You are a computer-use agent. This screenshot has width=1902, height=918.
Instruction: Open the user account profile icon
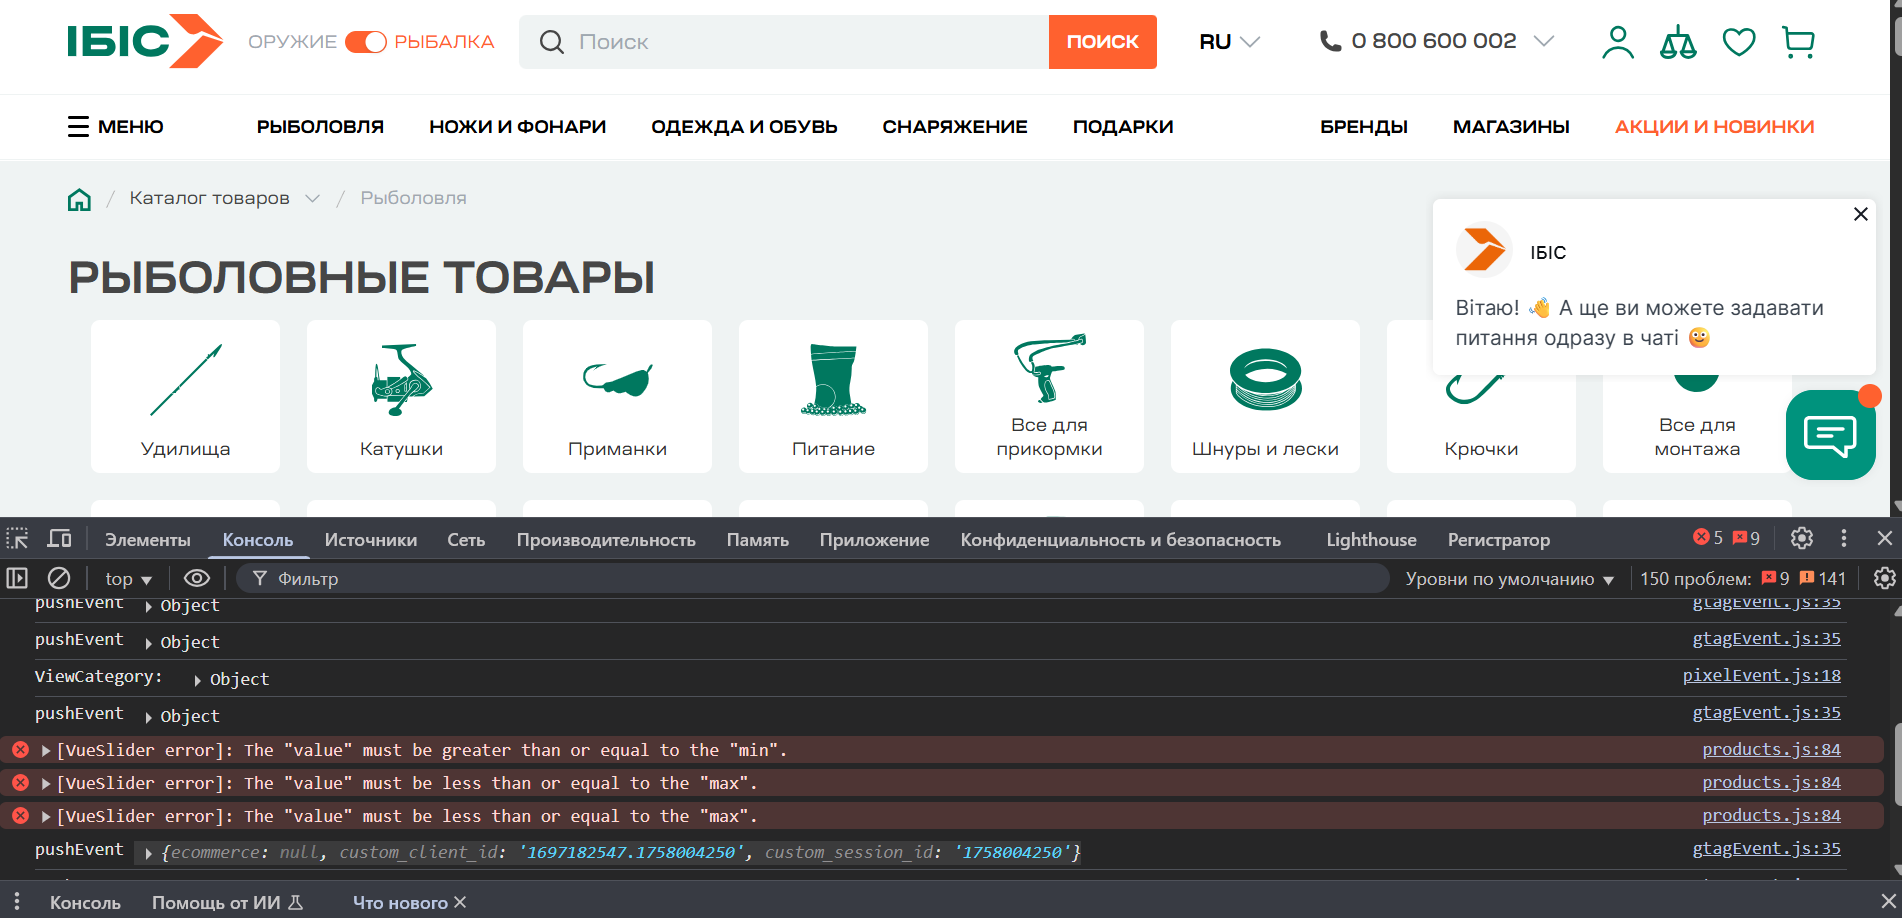[x=1617, y=42]
